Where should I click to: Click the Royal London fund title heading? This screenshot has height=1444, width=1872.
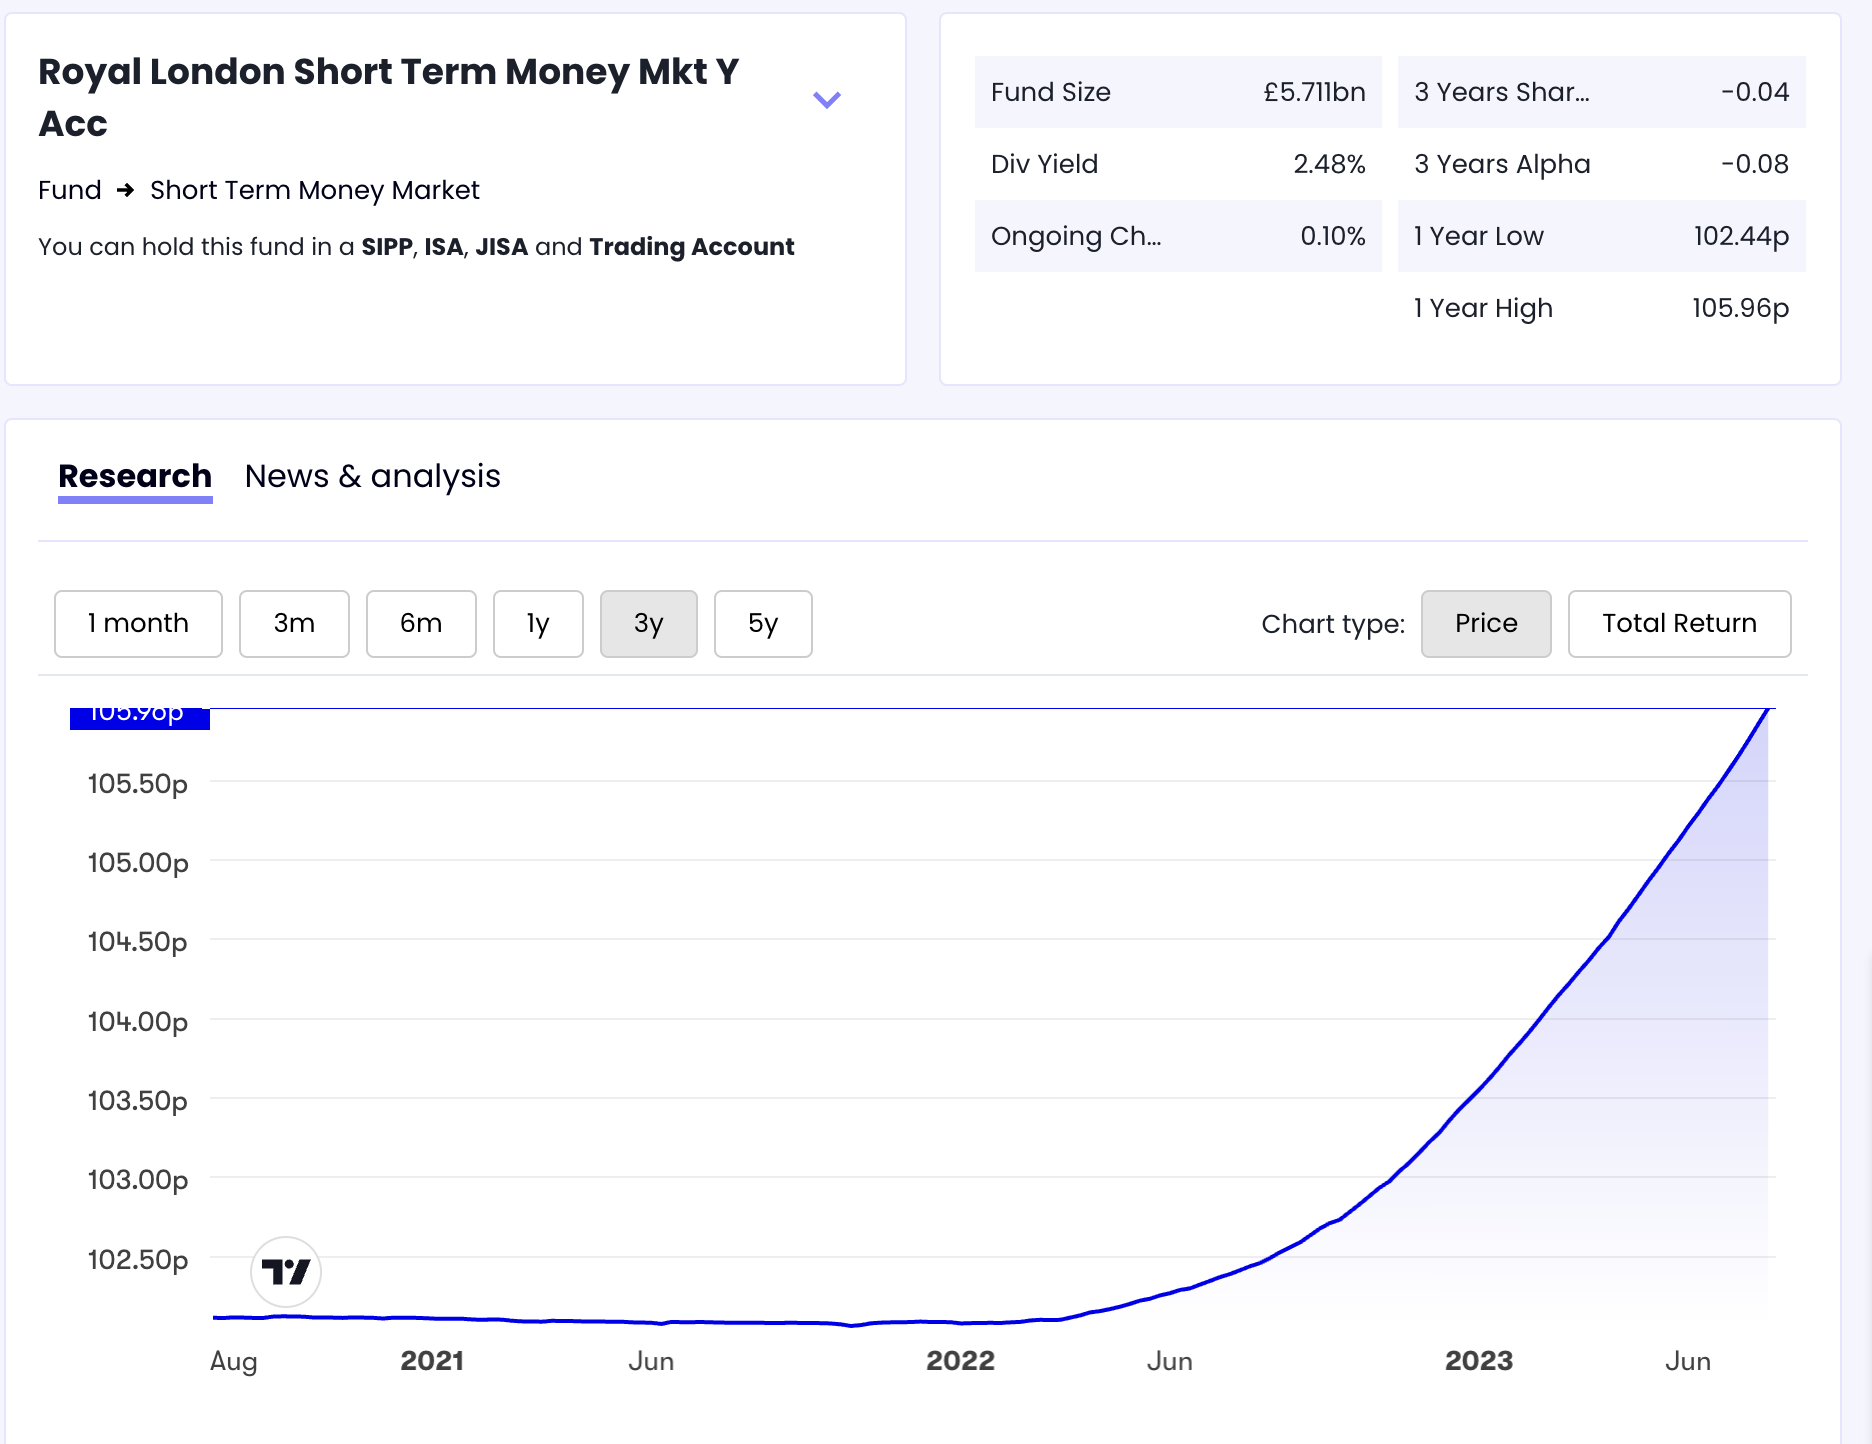[x=388, y=97]
